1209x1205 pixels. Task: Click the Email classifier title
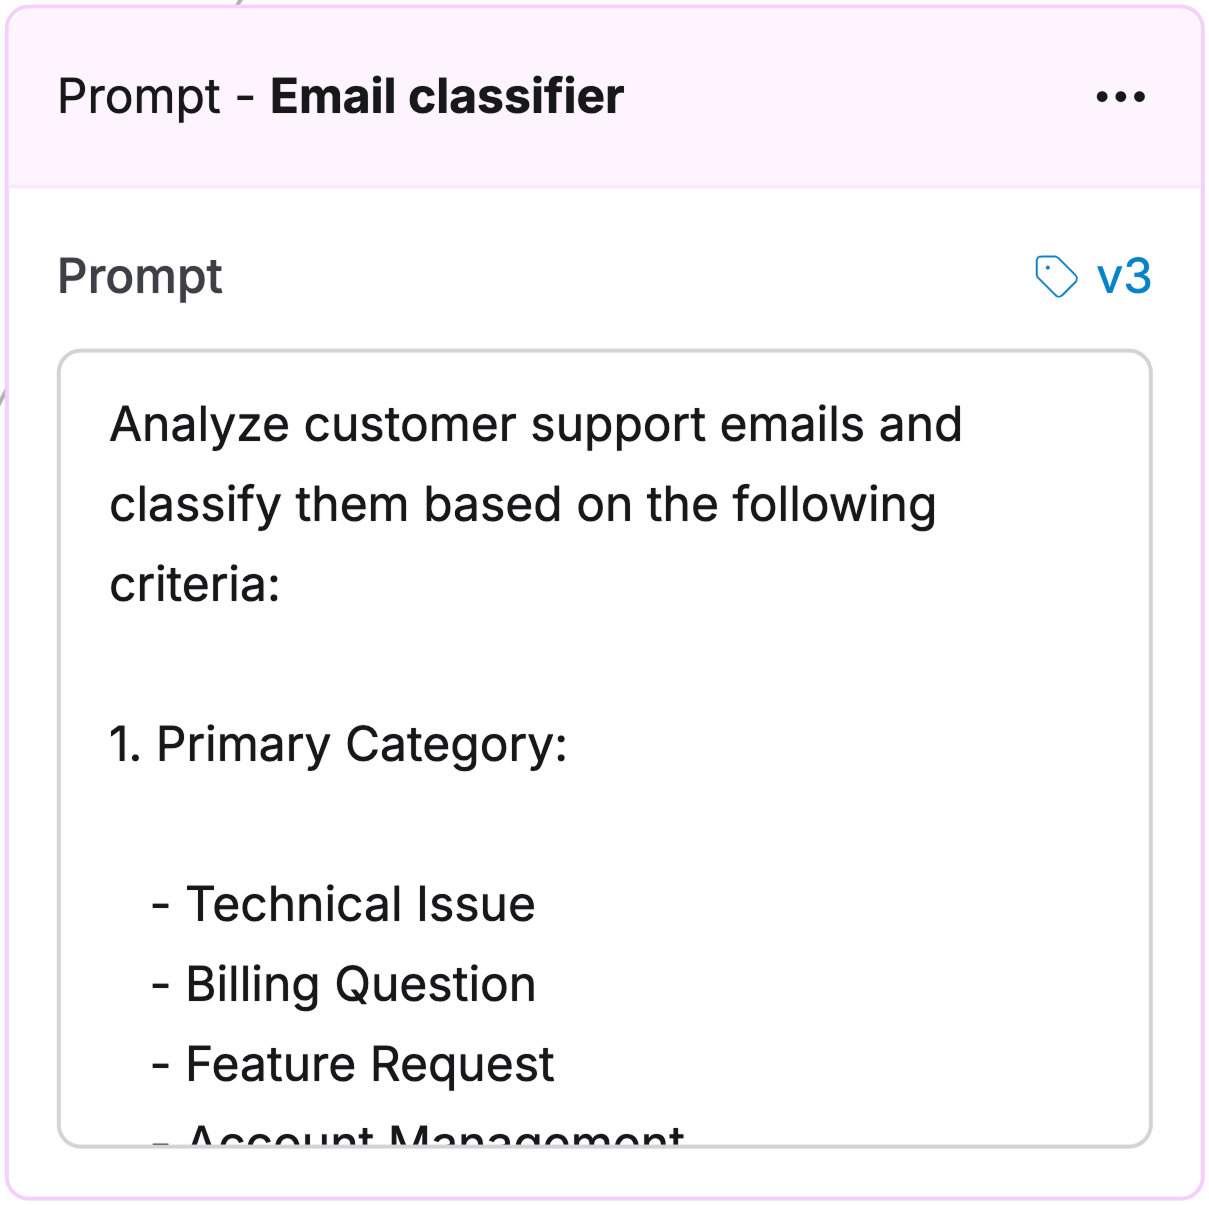coord(445,96)
